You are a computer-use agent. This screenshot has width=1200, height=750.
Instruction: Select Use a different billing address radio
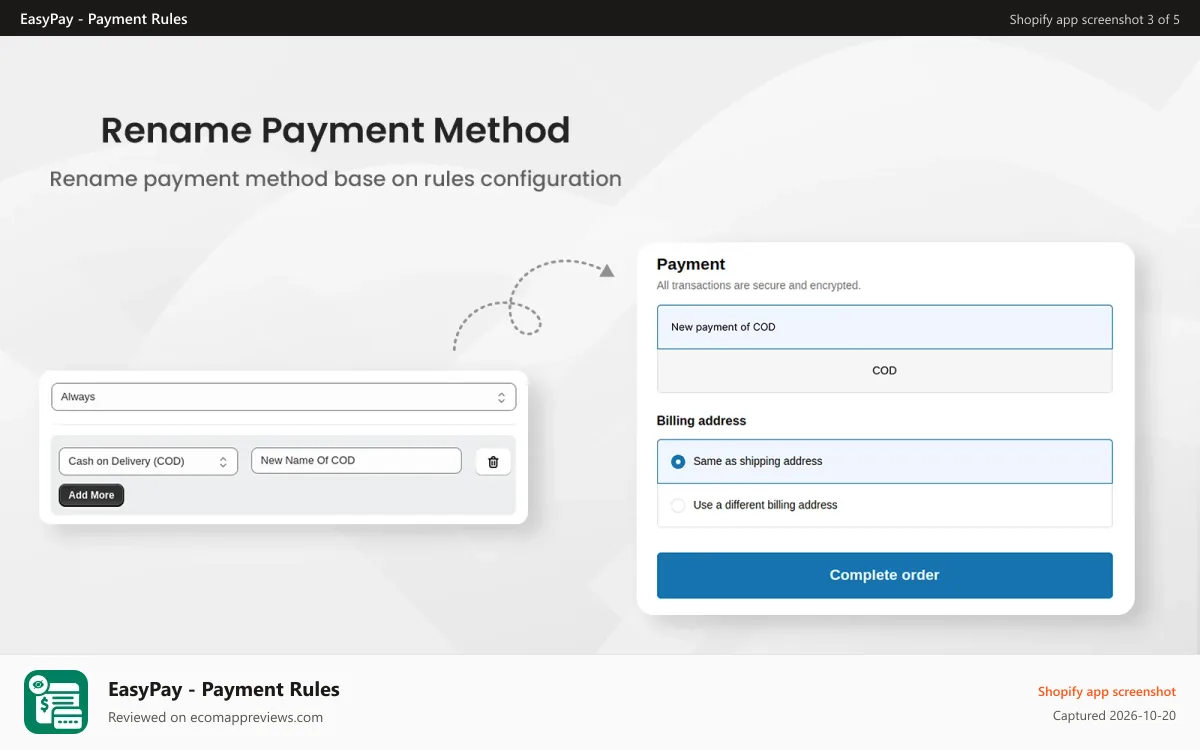point(678,505)
